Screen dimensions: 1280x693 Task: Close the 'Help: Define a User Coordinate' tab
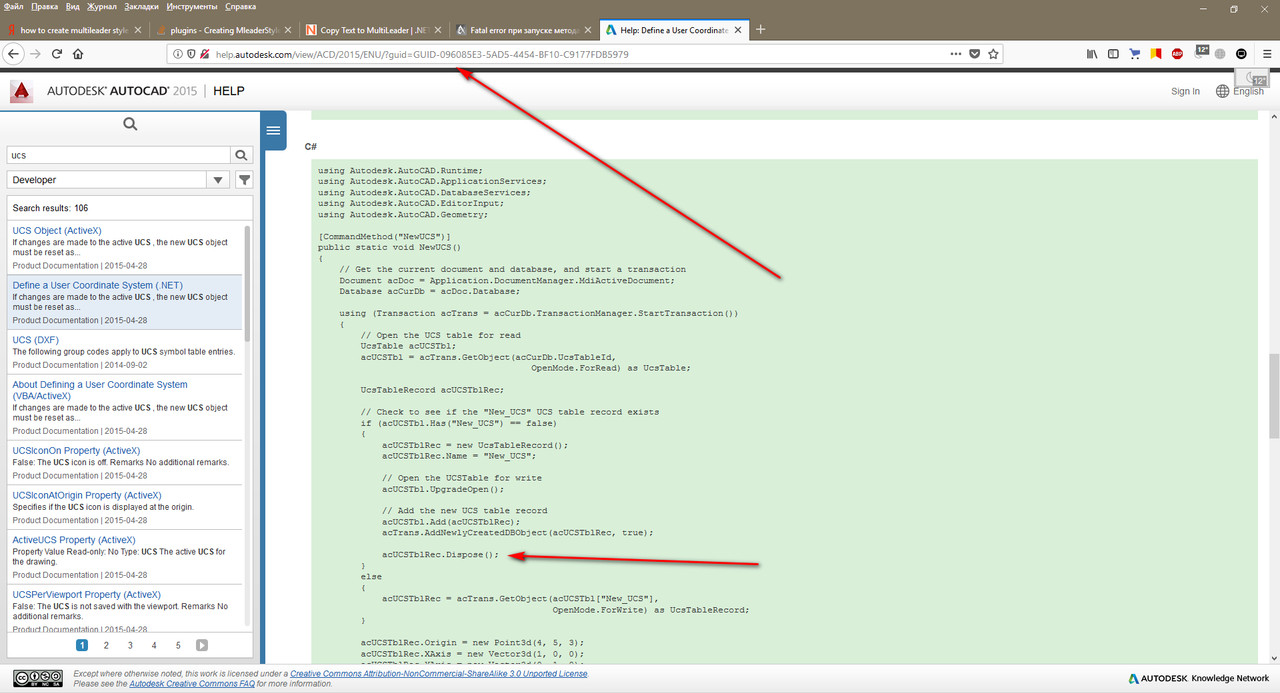coord(737,30)
